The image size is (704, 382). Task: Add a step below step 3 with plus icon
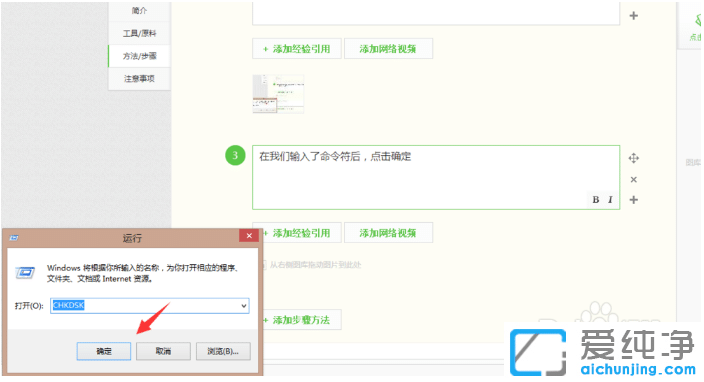pos(634,200)
